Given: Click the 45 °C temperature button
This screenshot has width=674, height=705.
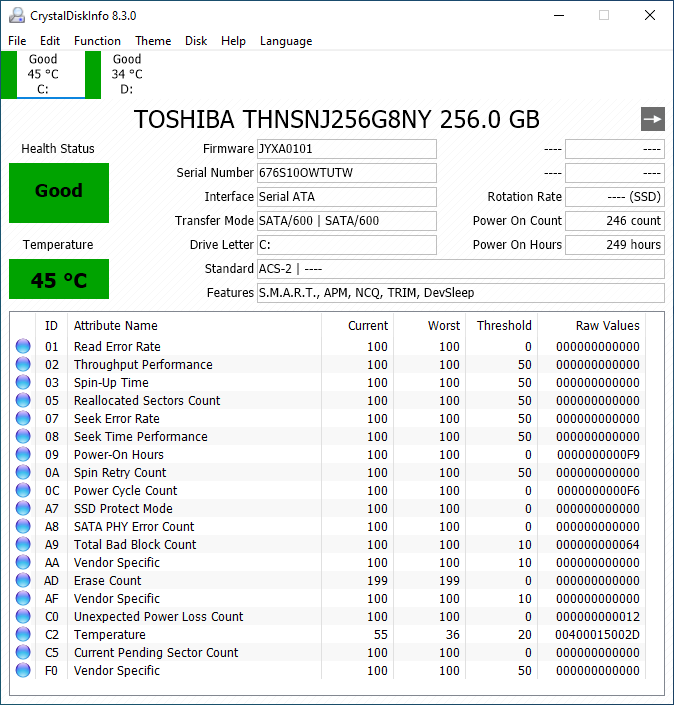Looking at the screenshot, I should click(59, 279).
